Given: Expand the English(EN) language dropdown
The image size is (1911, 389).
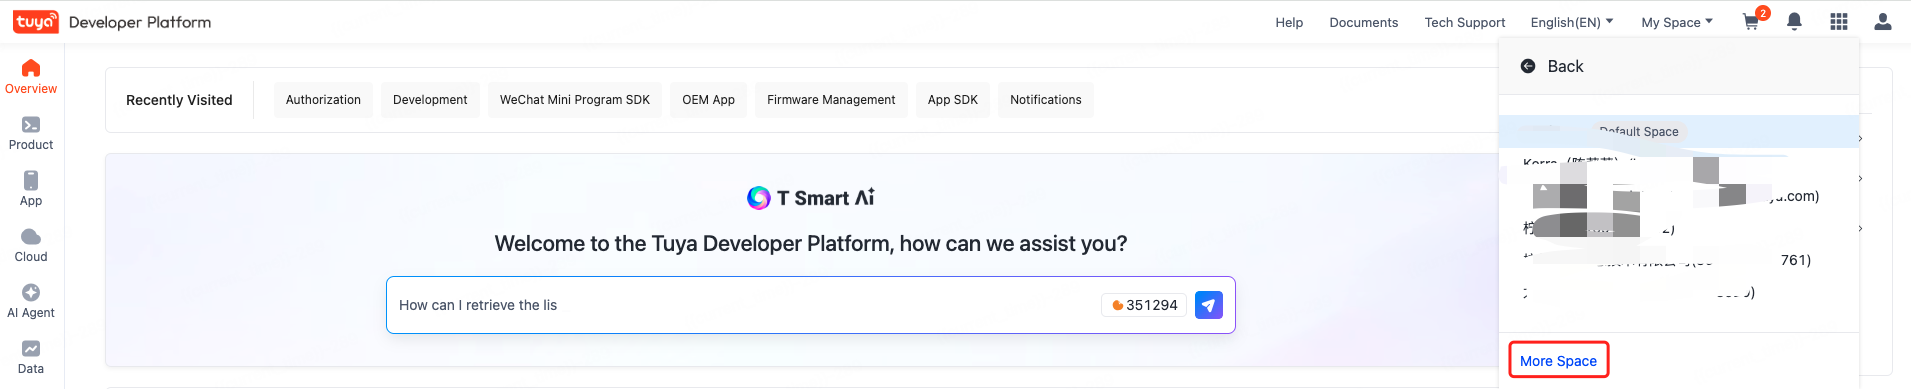Looking at the screenshot, I should click(x=1571, y=22).
